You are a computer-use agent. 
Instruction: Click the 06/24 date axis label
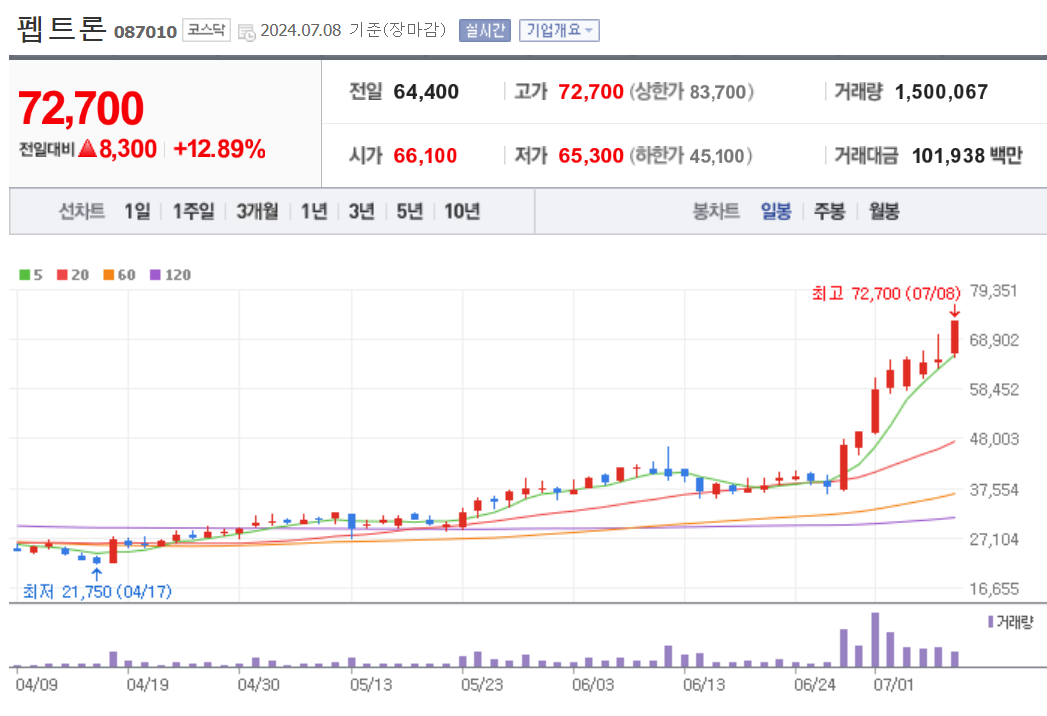(815, 685)
